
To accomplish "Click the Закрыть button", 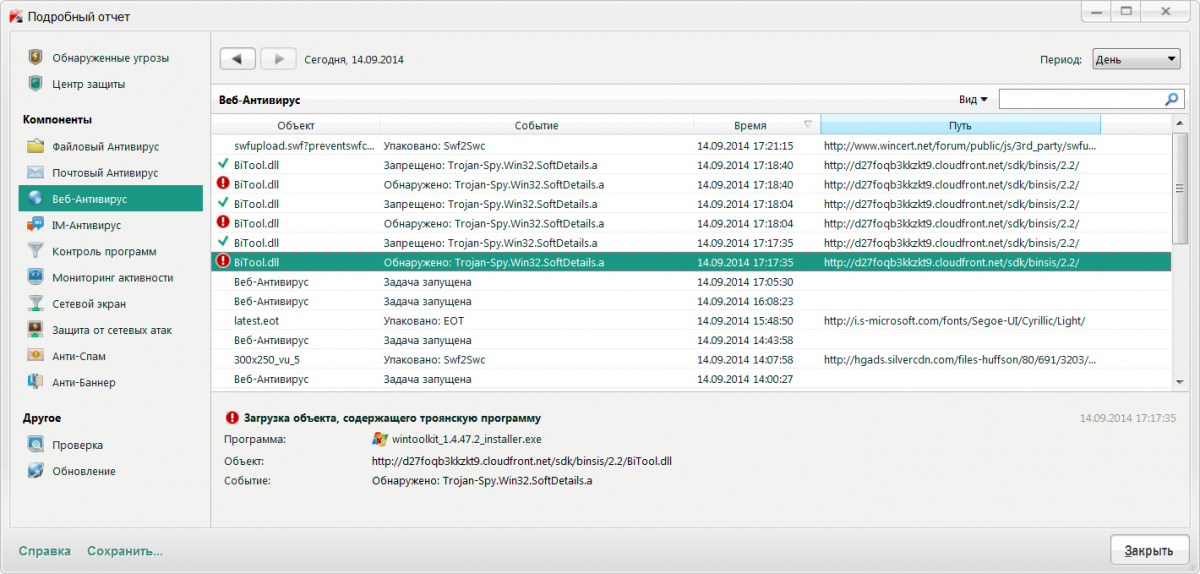I will [1149, 550].
